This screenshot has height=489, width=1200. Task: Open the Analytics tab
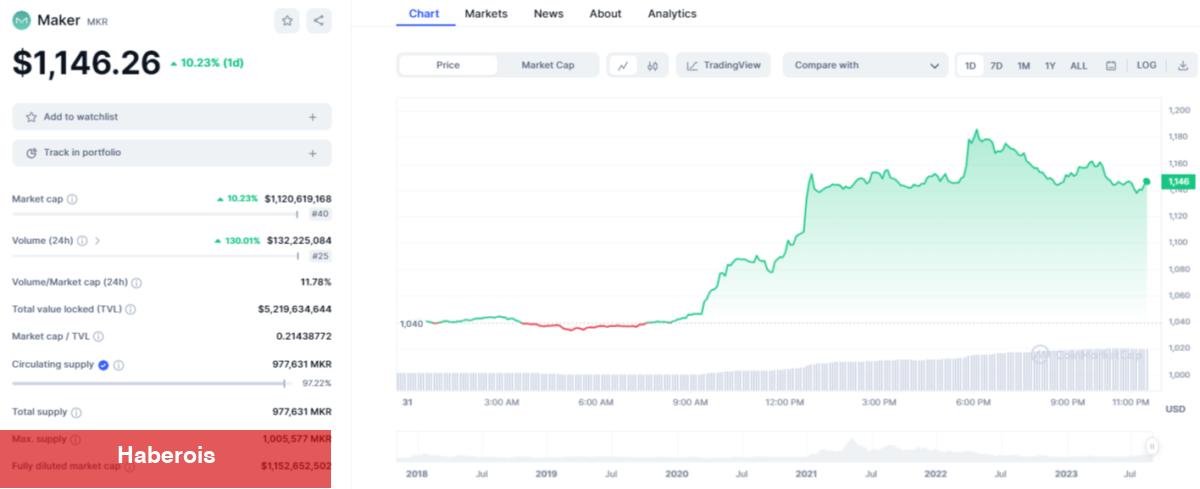pyautogui.click(x=672, y=14)
